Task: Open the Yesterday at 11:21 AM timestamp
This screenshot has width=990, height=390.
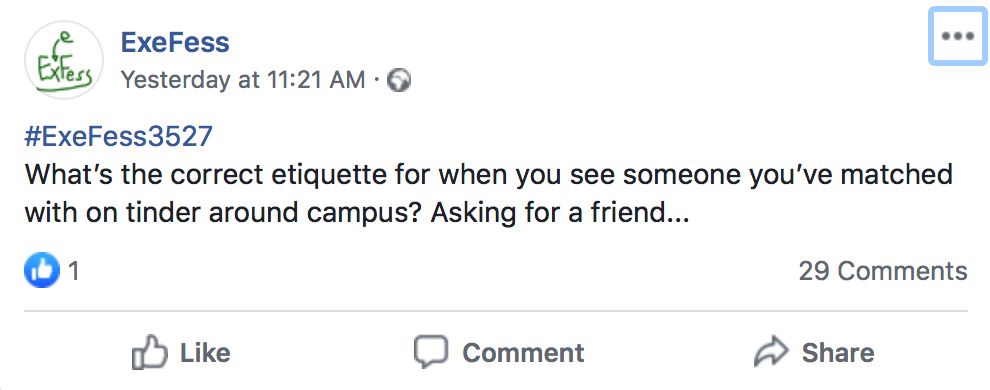Action: pyautogui.click(x=243, y=80)
